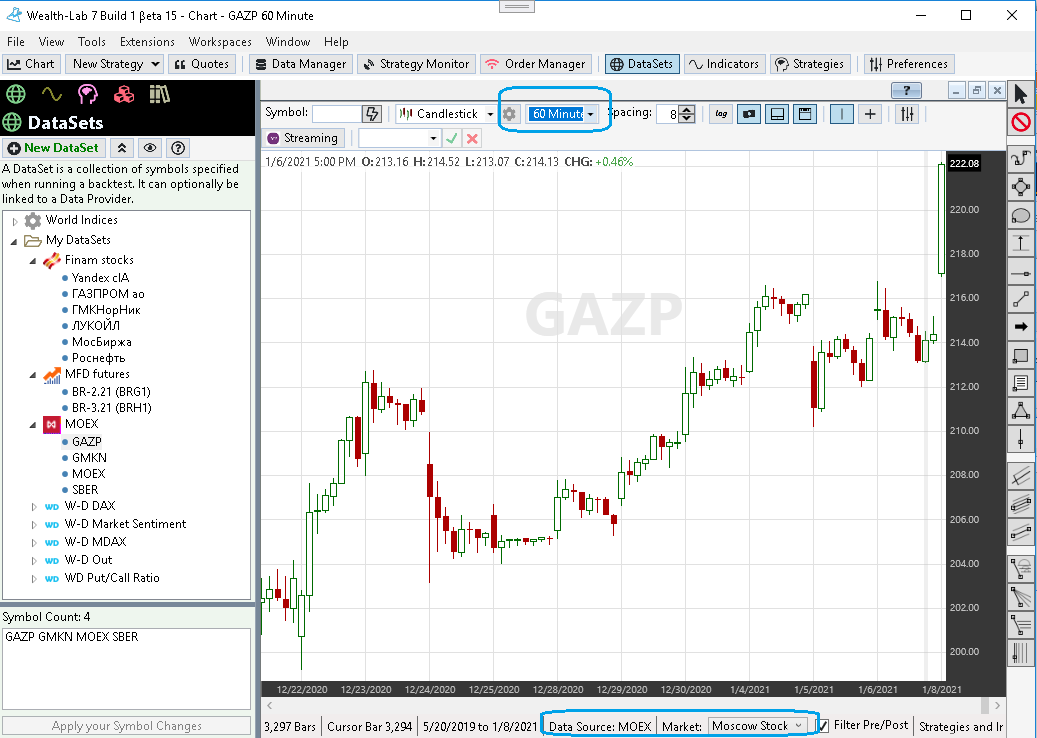
Task: Open the chart help question mark button
Action: 907,91
